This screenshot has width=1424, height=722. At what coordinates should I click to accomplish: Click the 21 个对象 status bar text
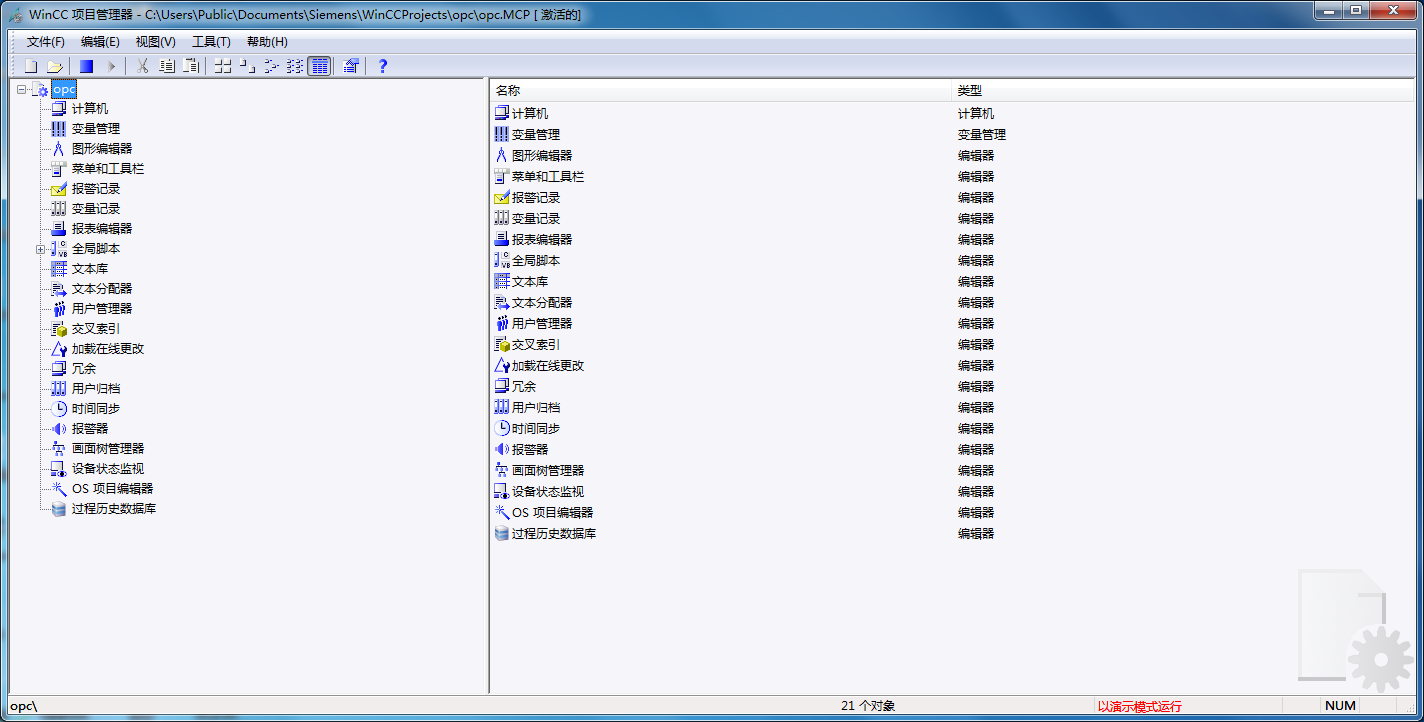[x=868, y=706]
